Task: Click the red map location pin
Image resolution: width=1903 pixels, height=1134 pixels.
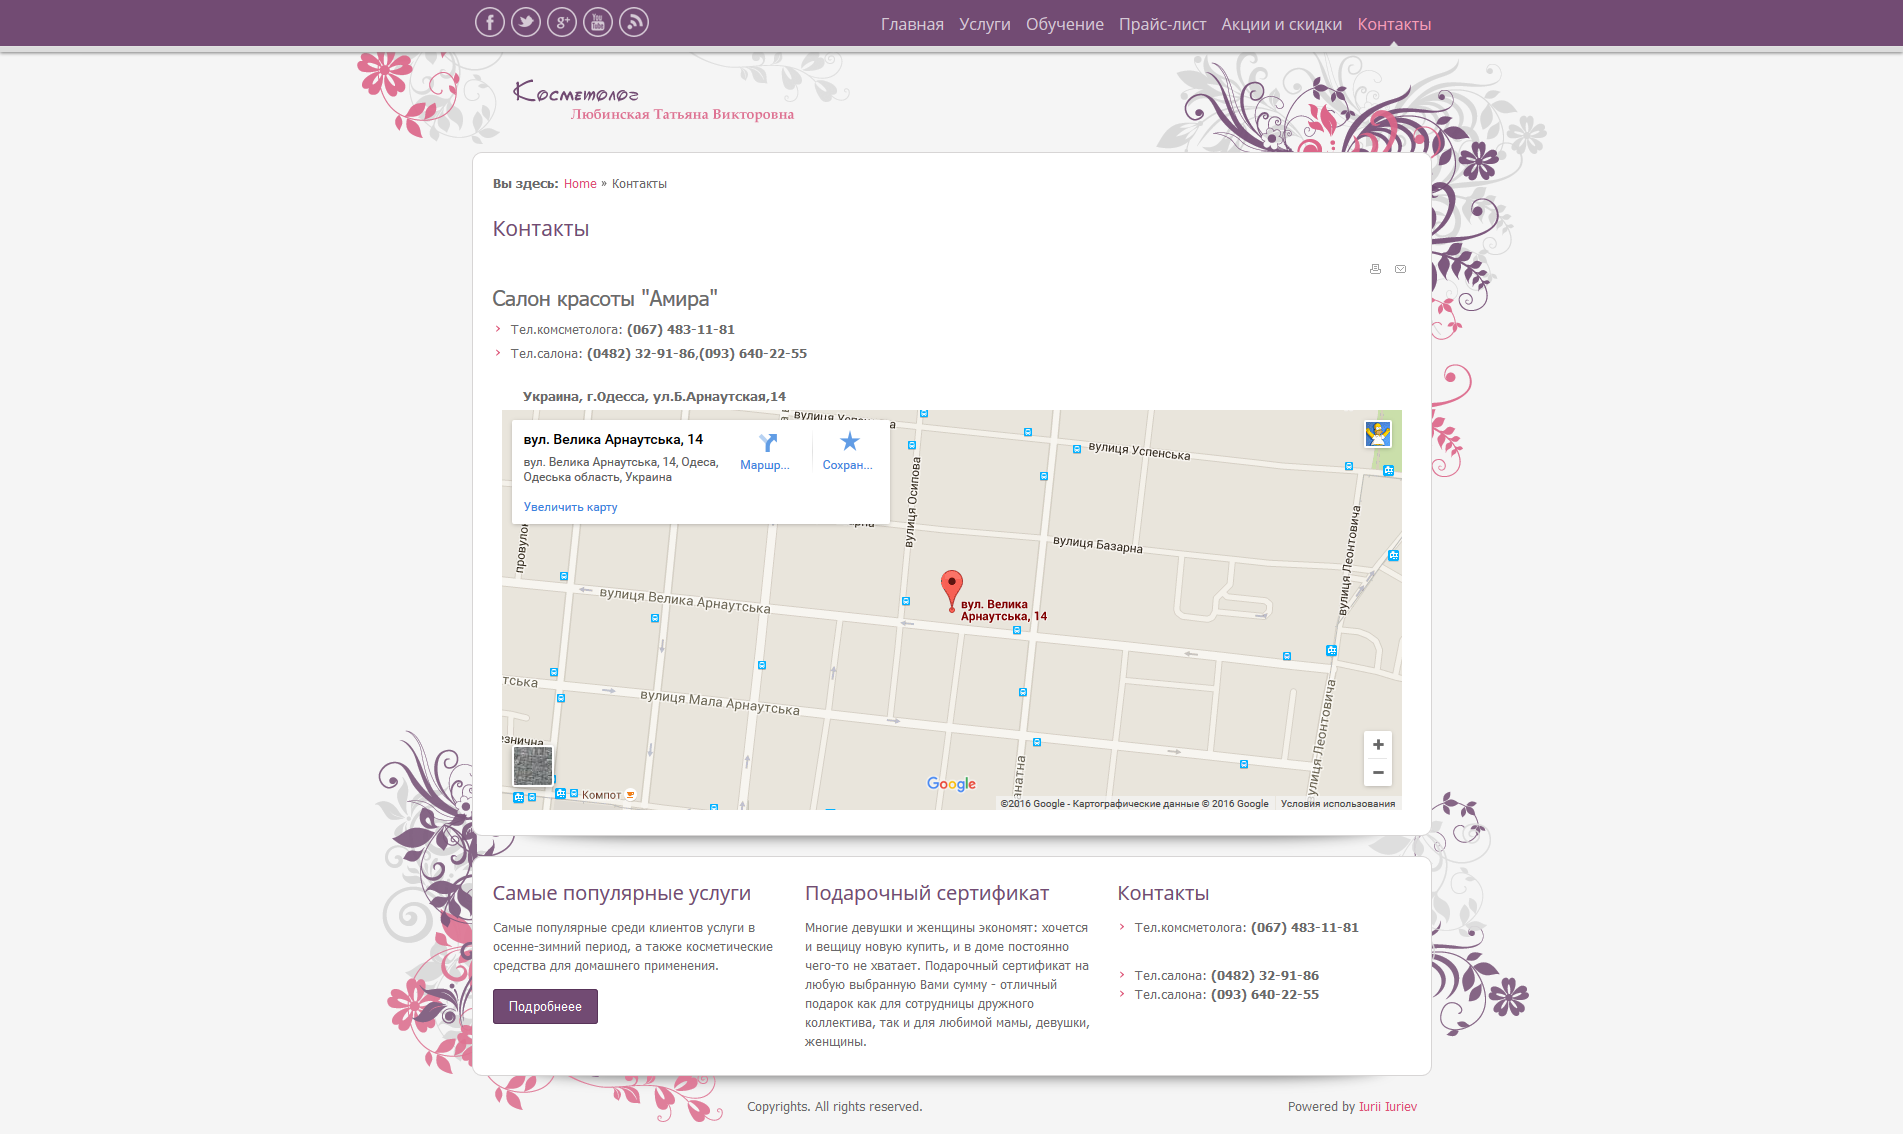Action: (952, 587)
